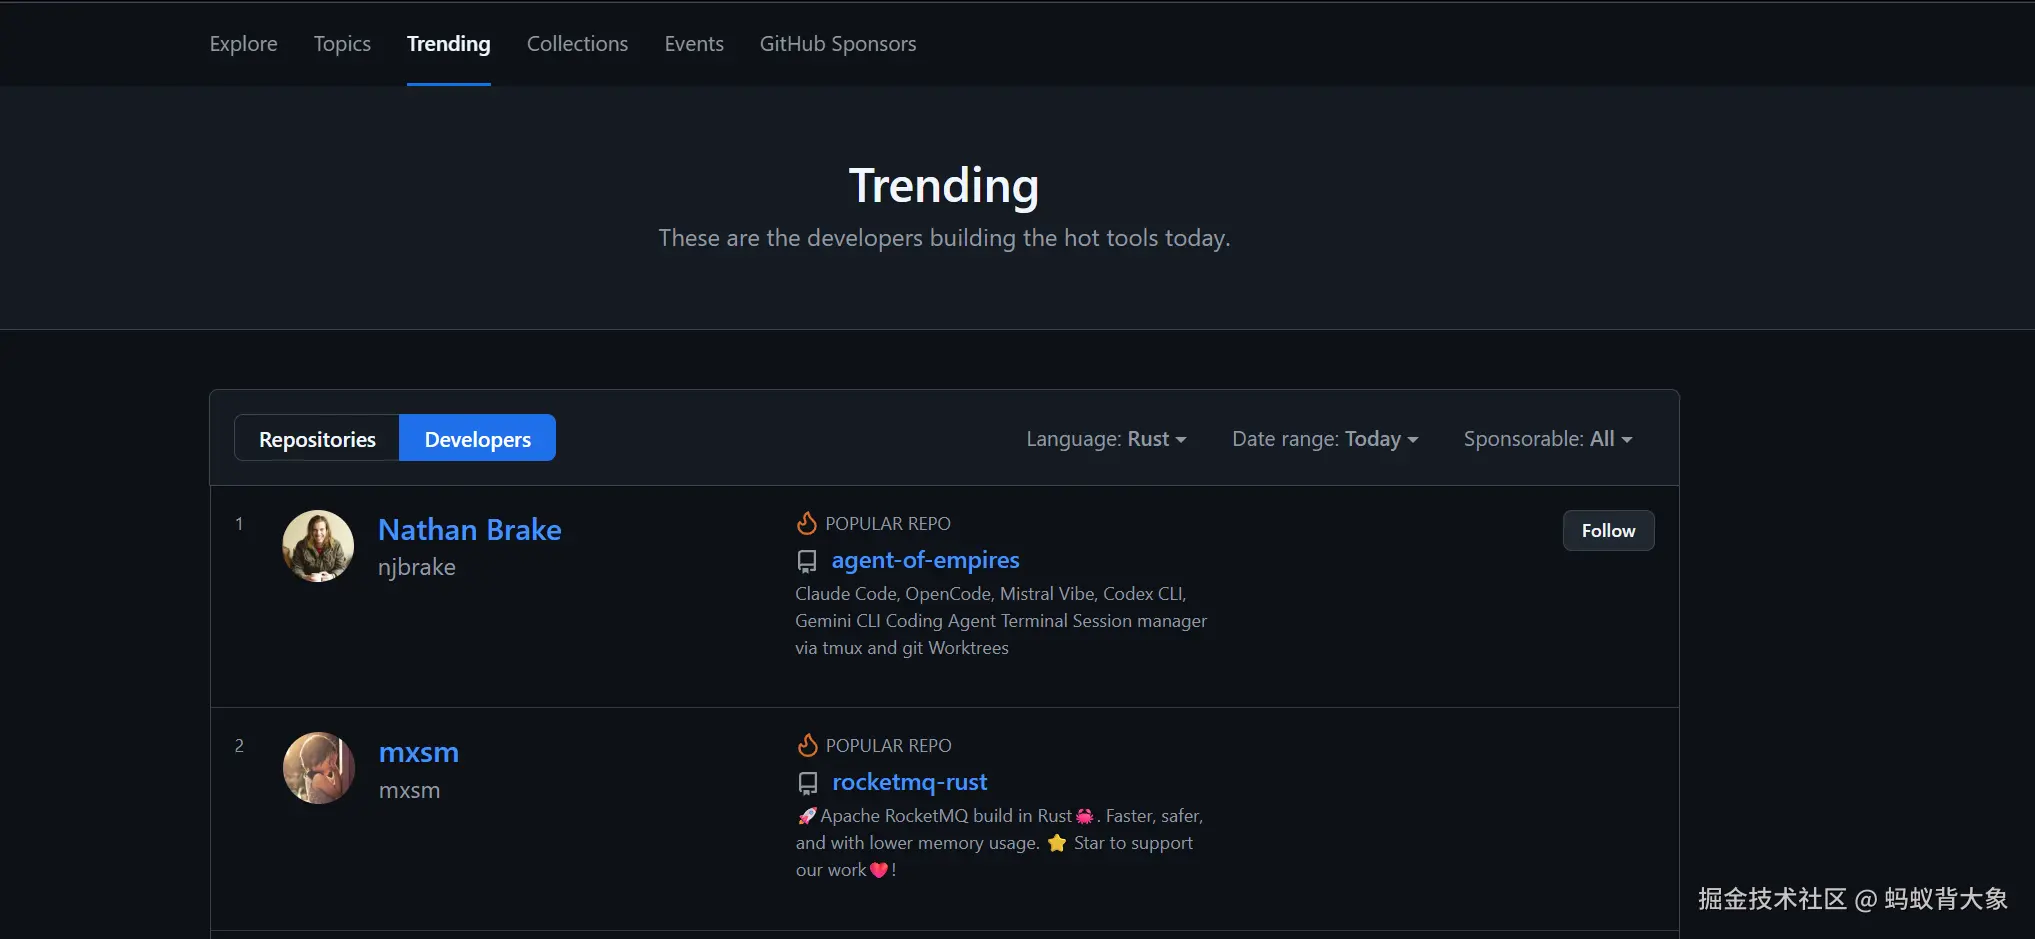Follow Nathan Brake

tap(1608, 531)
